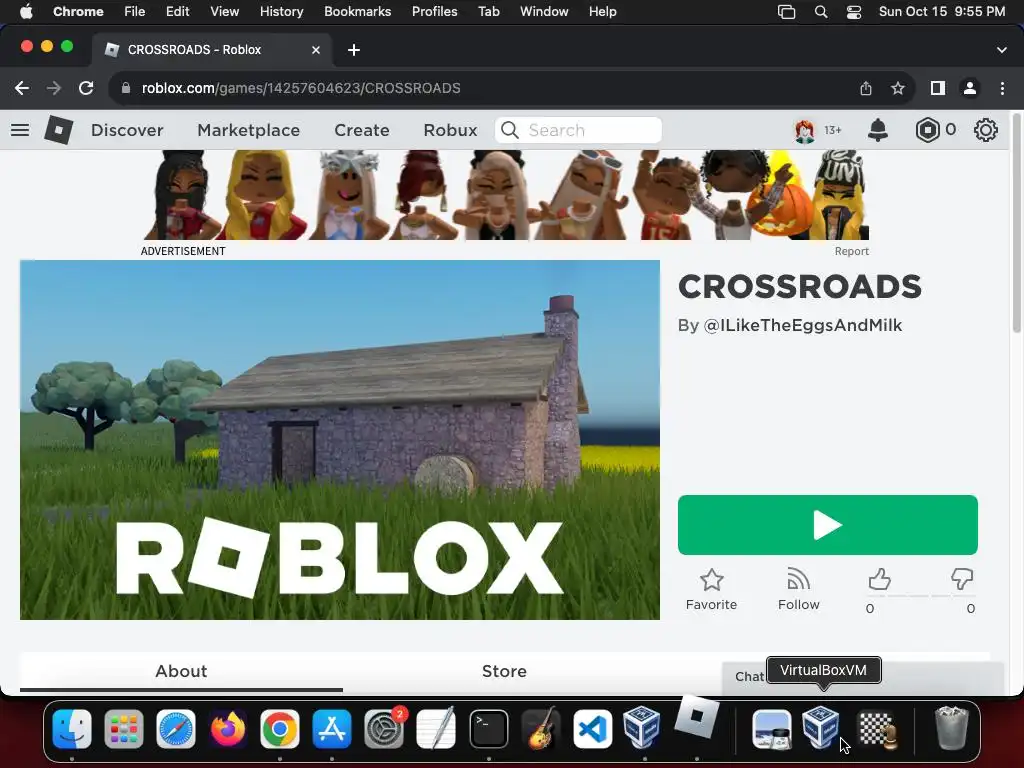
Task: Open System Settings from the Dock
Action: (x=384, y=729)
